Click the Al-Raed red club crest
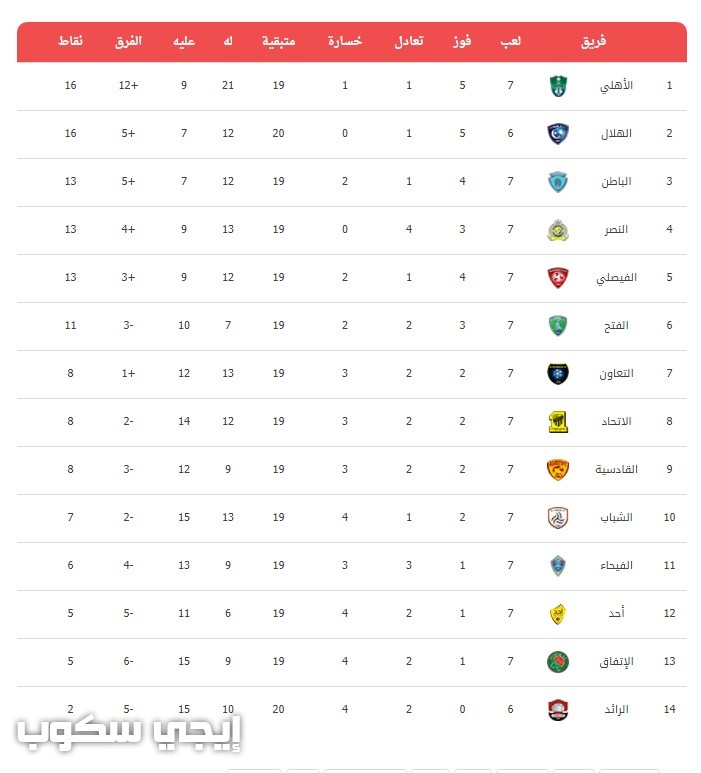 tap(558, 709)
